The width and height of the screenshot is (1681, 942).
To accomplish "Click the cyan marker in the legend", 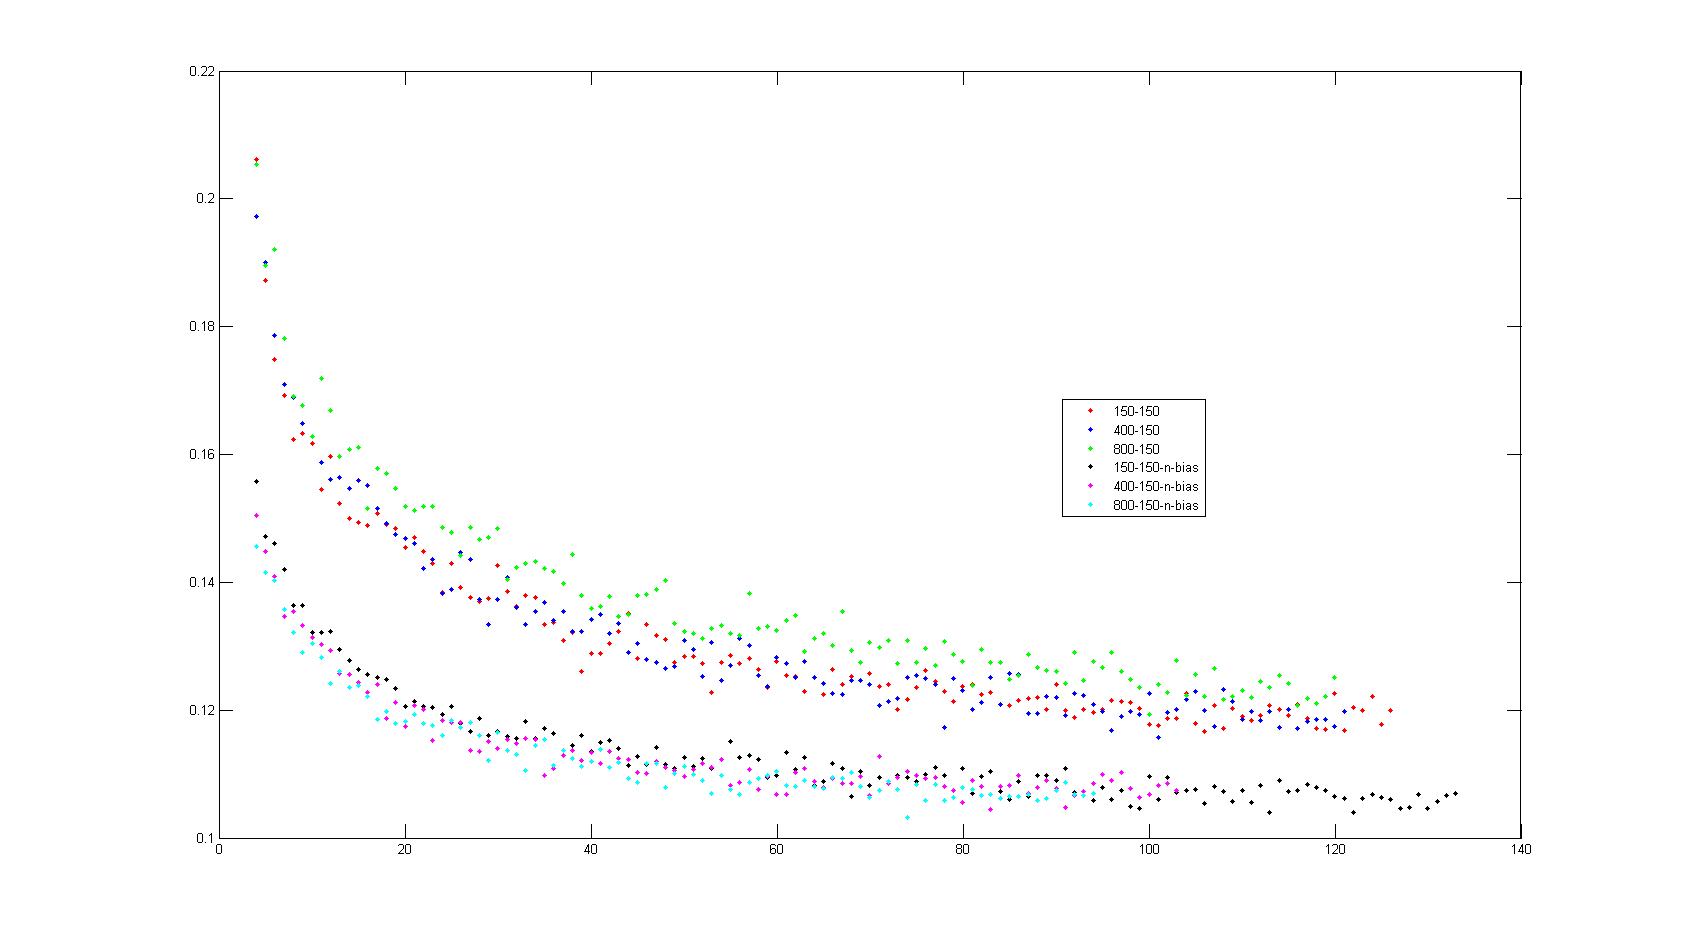I will (x=1089, y=506).
